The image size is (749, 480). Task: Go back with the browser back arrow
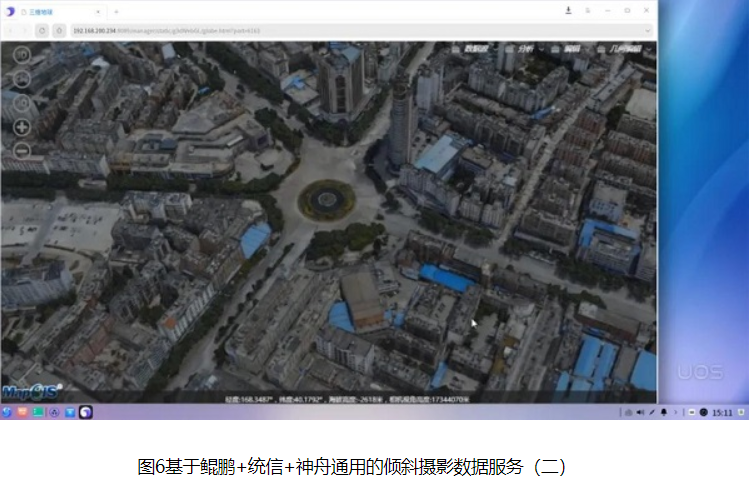tap(11, 30)
